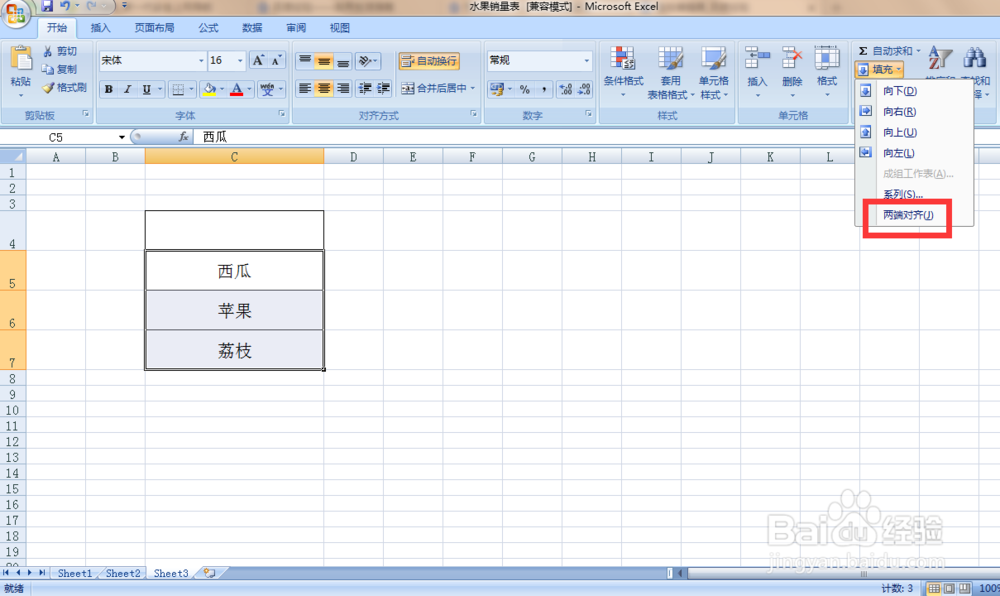This screenshot has width=1000, height=596.
Task: Switch to the Page Layout (页面布局) tab
Action: (x=154, y=28)
